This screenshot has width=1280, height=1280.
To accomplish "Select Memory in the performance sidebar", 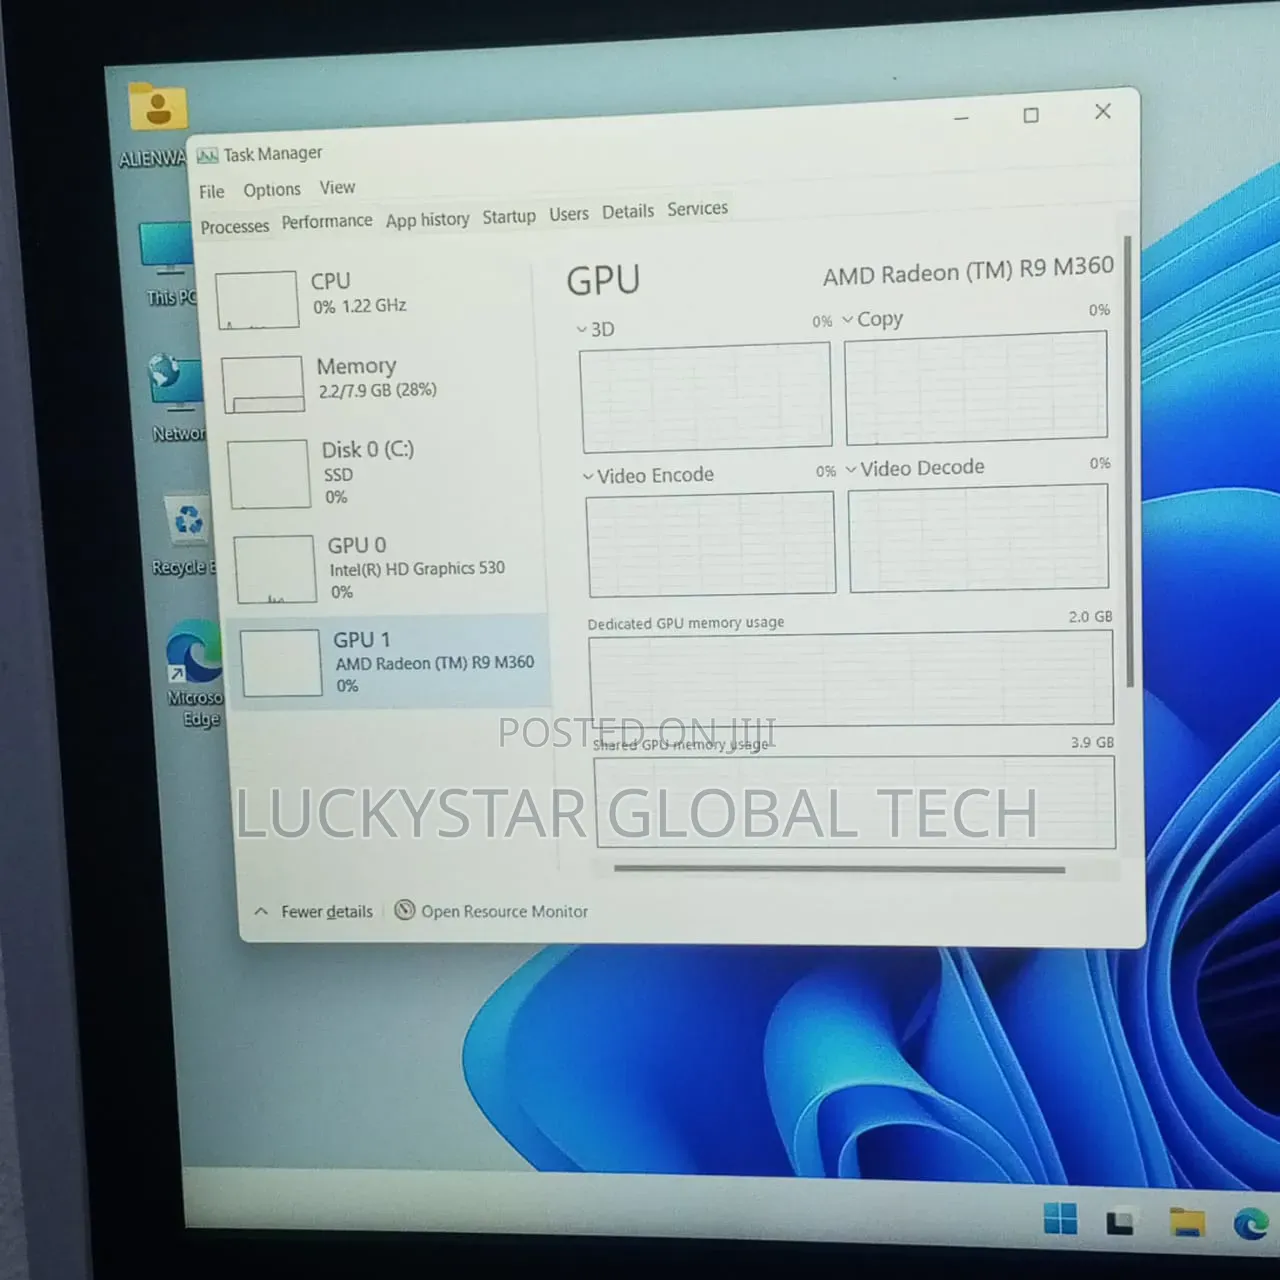I will [x=376, y=382].
